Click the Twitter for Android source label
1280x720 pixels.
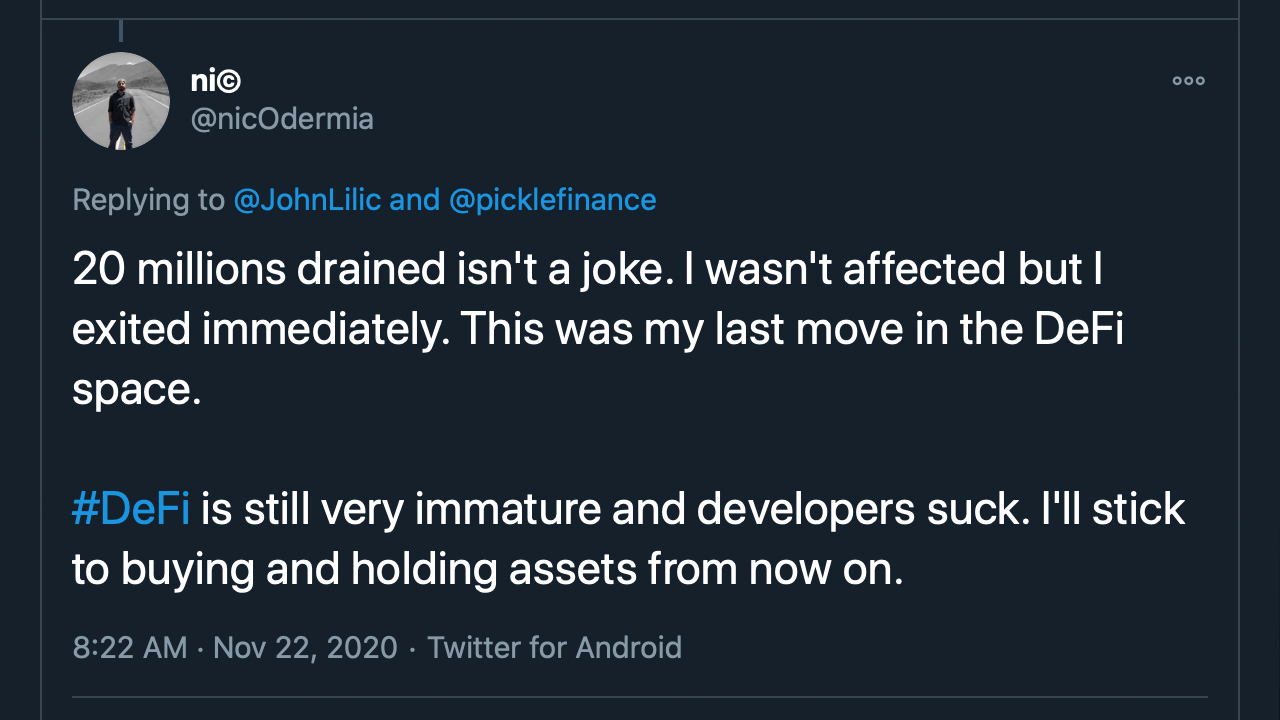(554, 647)
